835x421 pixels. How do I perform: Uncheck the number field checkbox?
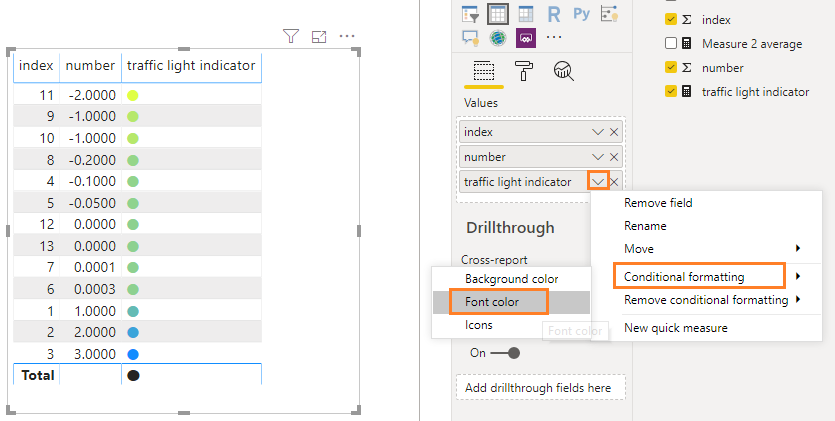point(671,67)
